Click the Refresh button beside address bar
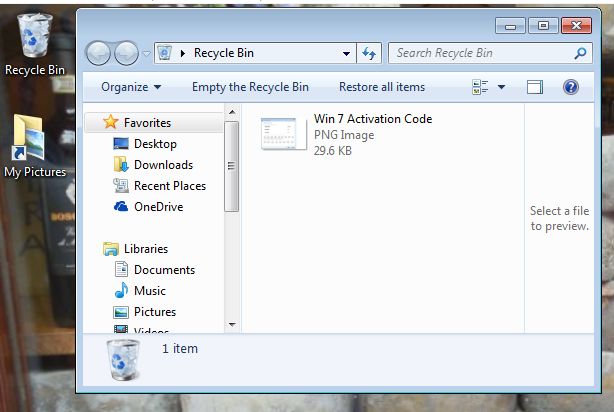This screenshot has height=412, width=614. pos(369,53)
